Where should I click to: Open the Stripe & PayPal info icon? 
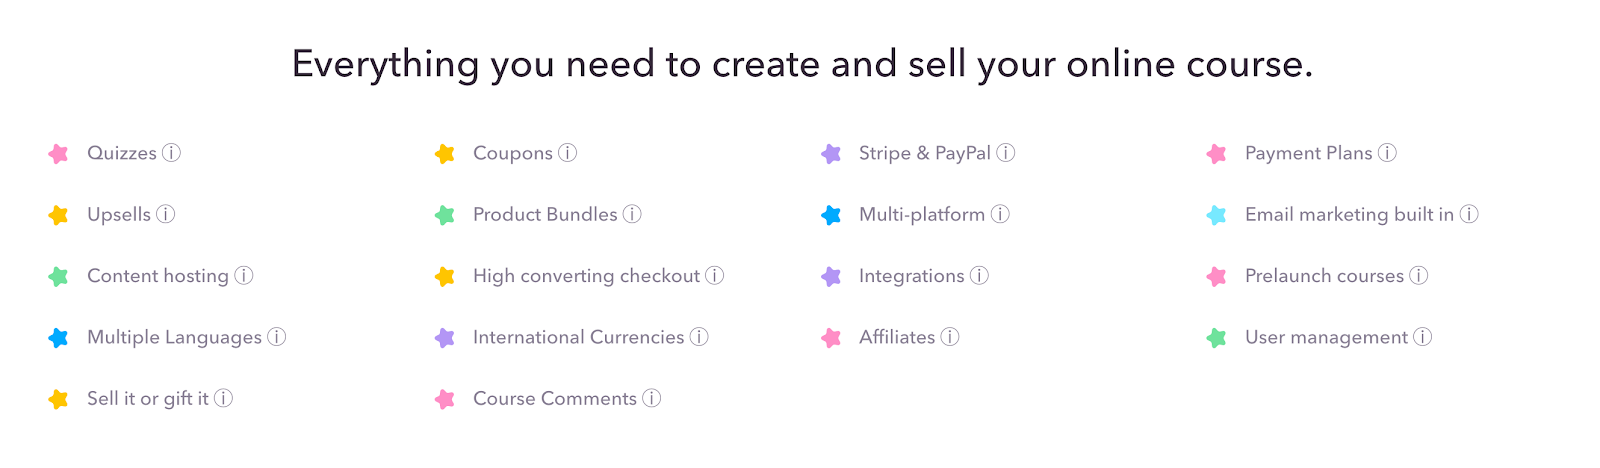pos(1006,153)
